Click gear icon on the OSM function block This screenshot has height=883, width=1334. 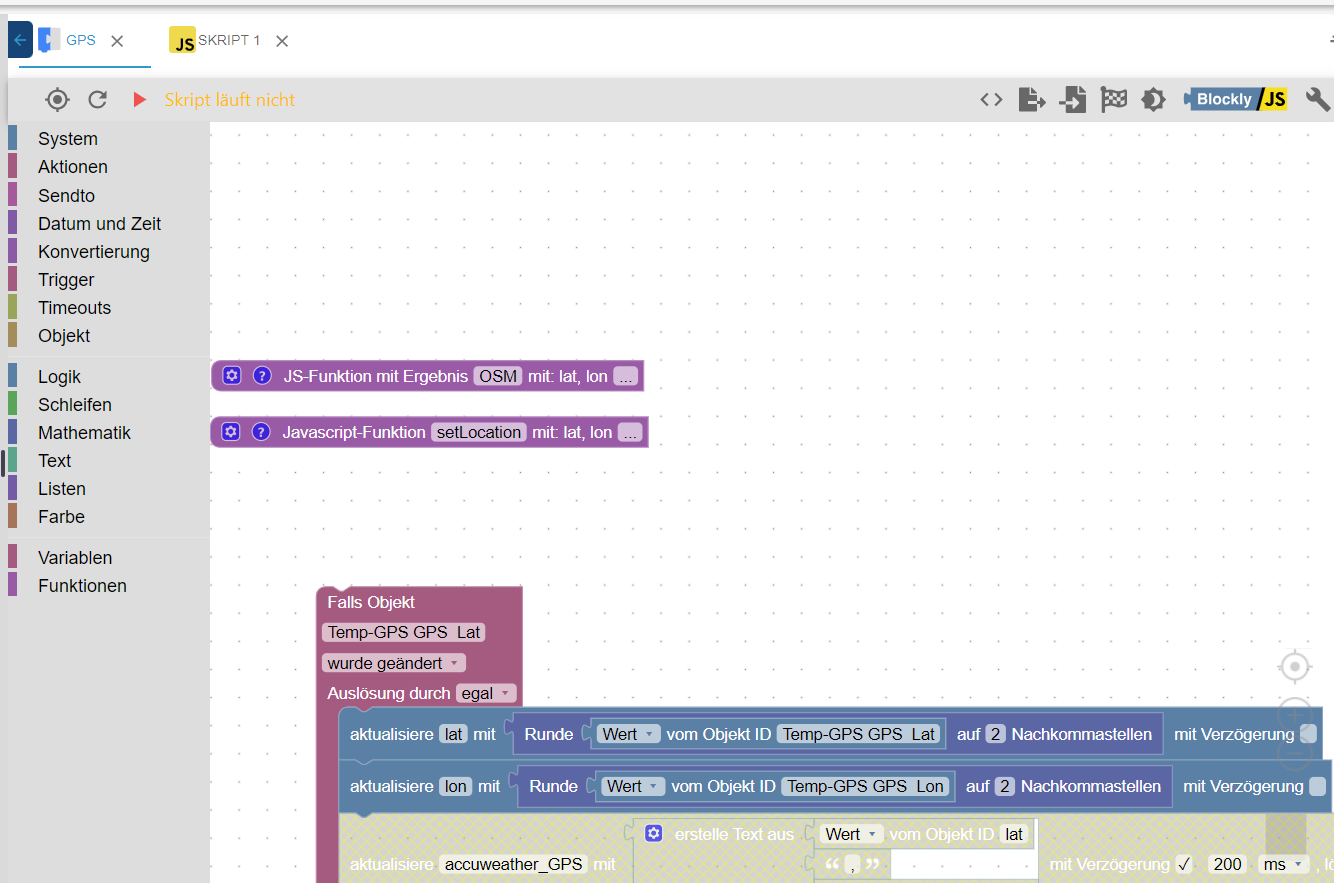point(232,376)
